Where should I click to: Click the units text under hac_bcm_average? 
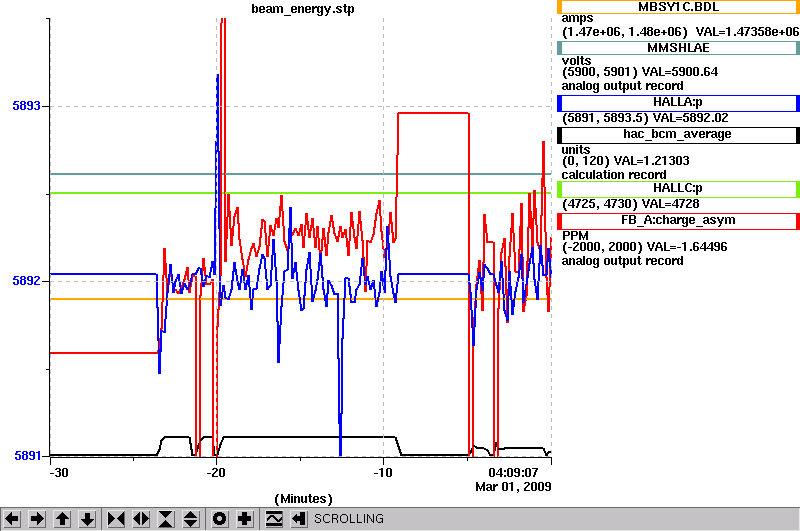(x=576, y=149)
